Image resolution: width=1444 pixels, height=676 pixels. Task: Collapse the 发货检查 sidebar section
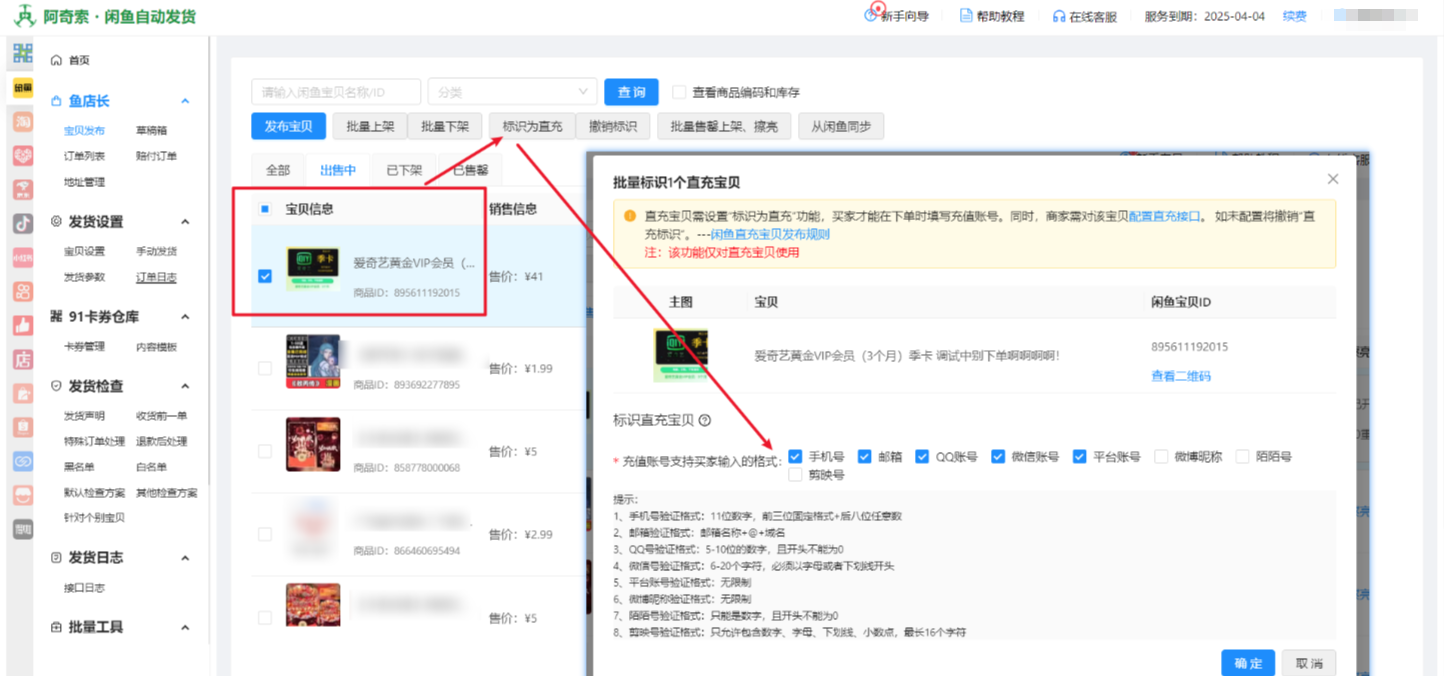185,386
